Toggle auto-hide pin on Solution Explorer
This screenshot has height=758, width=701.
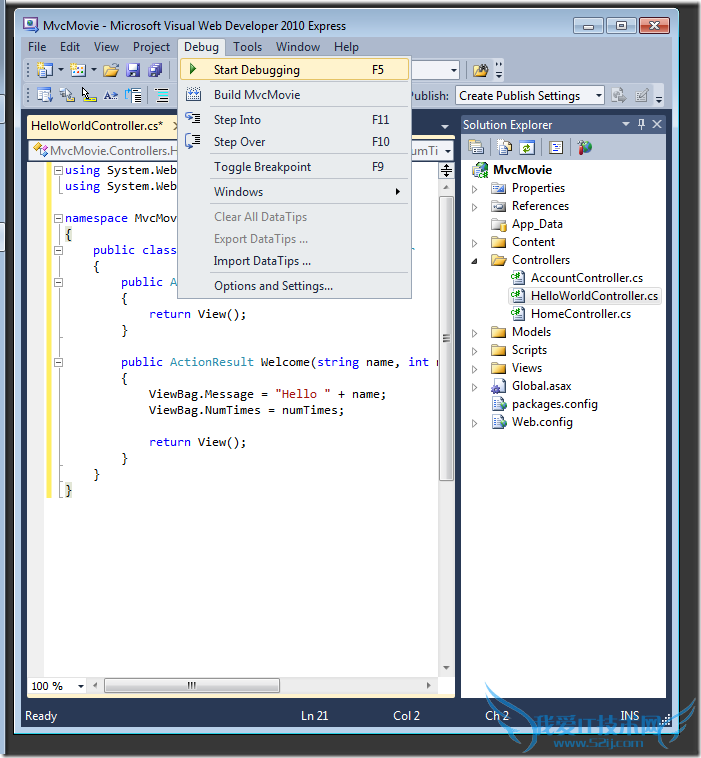click(641, 124)
